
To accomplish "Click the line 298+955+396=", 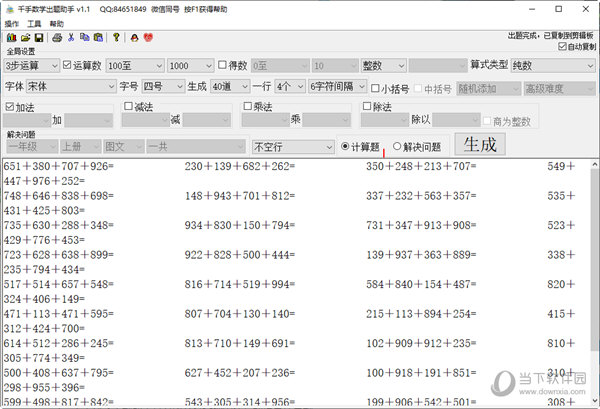I will tap(44, 387).
